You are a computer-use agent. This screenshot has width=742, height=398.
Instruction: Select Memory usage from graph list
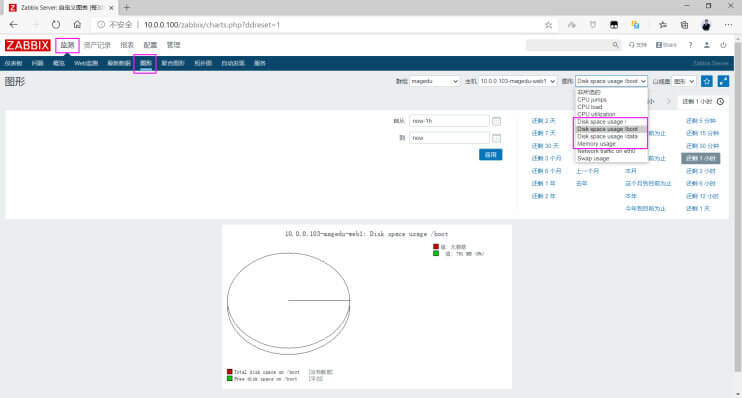(x=597, y=144)
